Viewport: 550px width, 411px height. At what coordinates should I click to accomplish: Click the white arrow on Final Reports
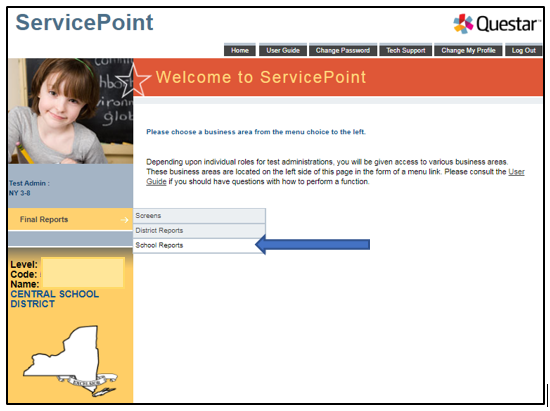coord(124,220)
